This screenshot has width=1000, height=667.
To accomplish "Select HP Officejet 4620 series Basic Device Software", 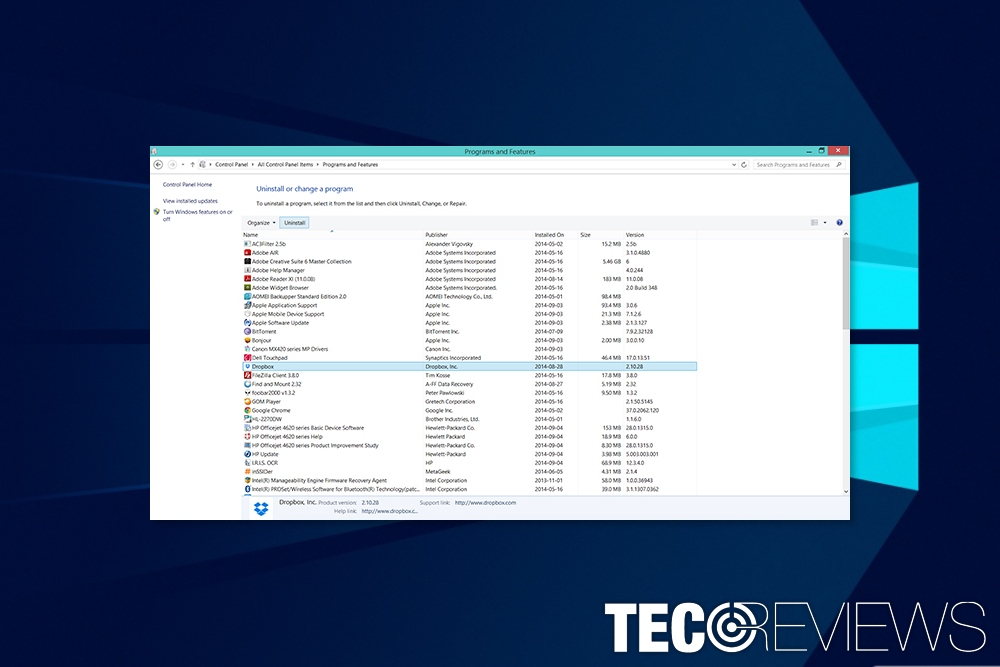I will tap(469, 428).
